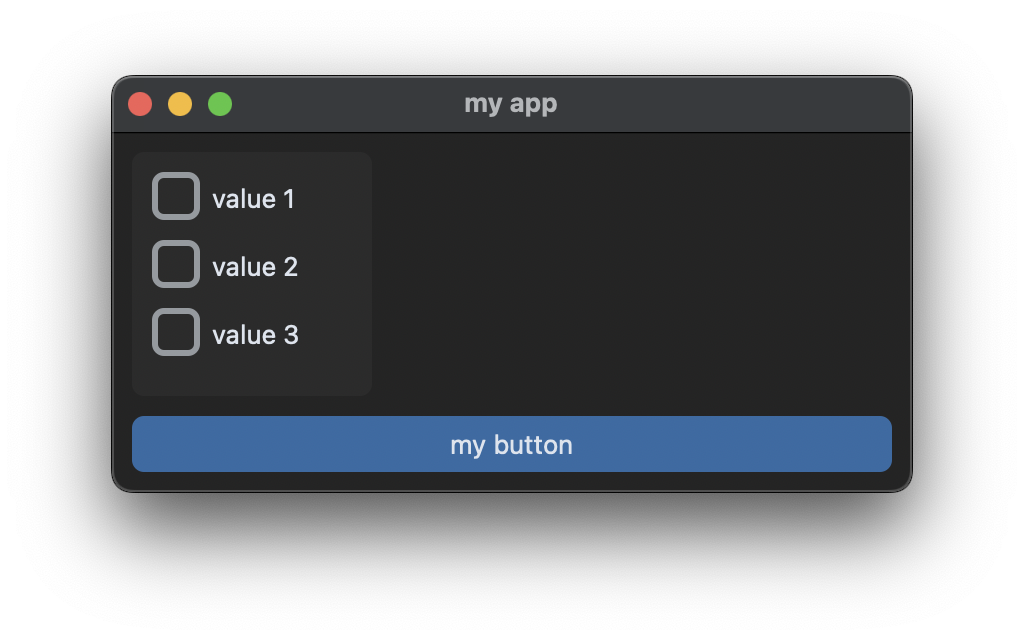Click the "my button" label text

512,444
